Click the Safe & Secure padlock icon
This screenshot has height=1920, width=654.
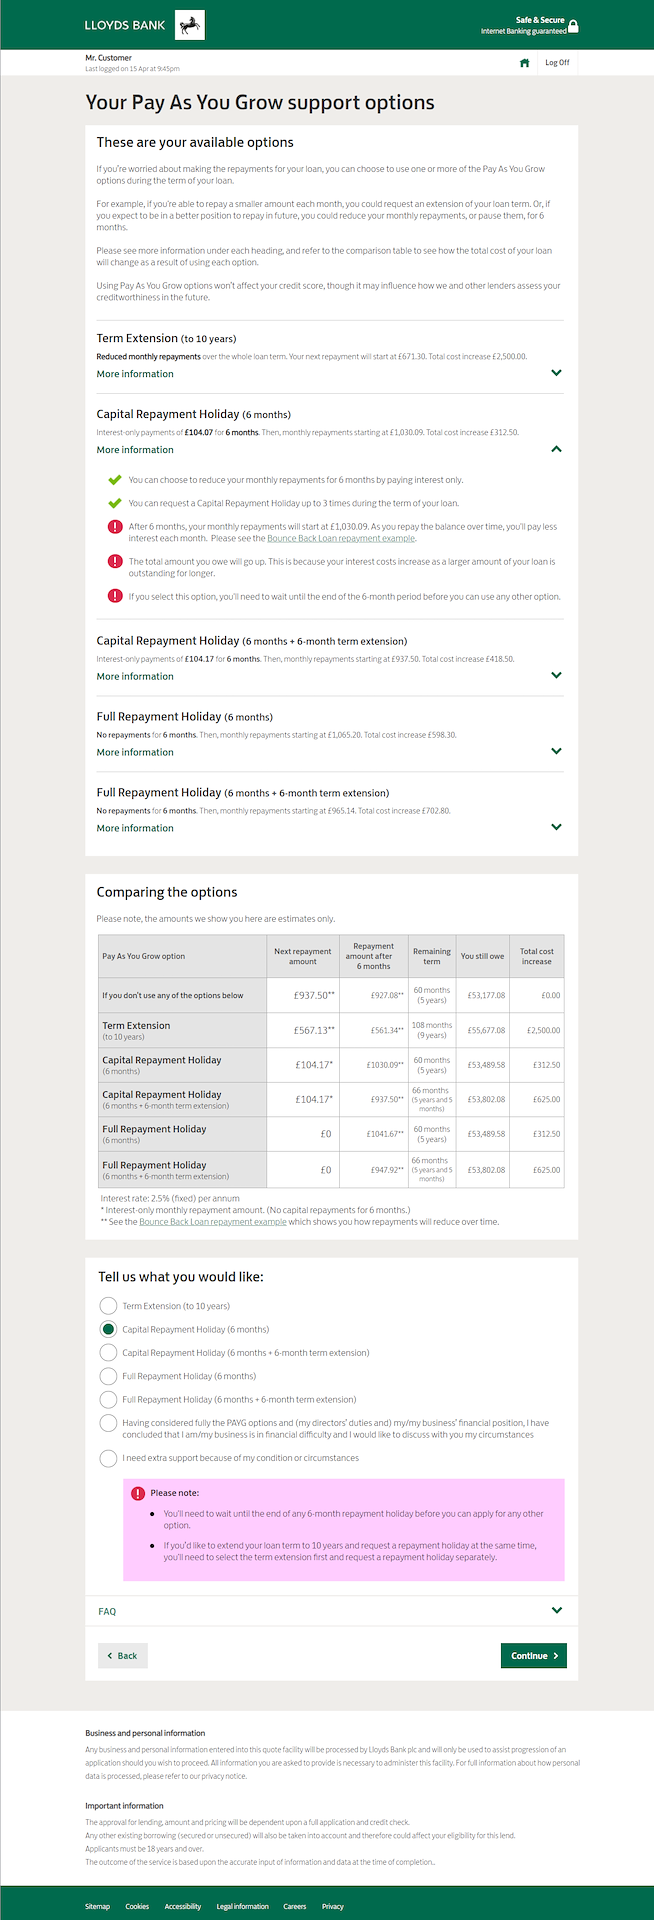573,26
